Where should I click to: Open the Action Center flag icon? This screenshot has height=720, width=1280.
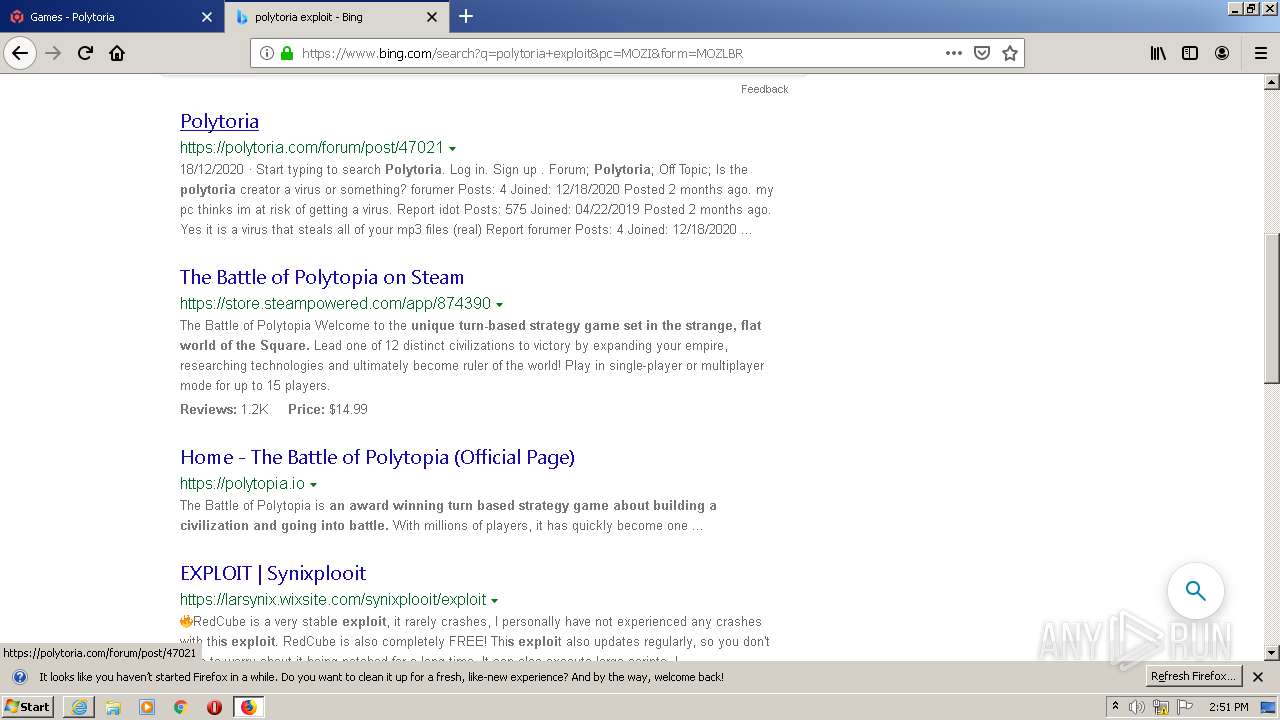(x=1185, y=707)
